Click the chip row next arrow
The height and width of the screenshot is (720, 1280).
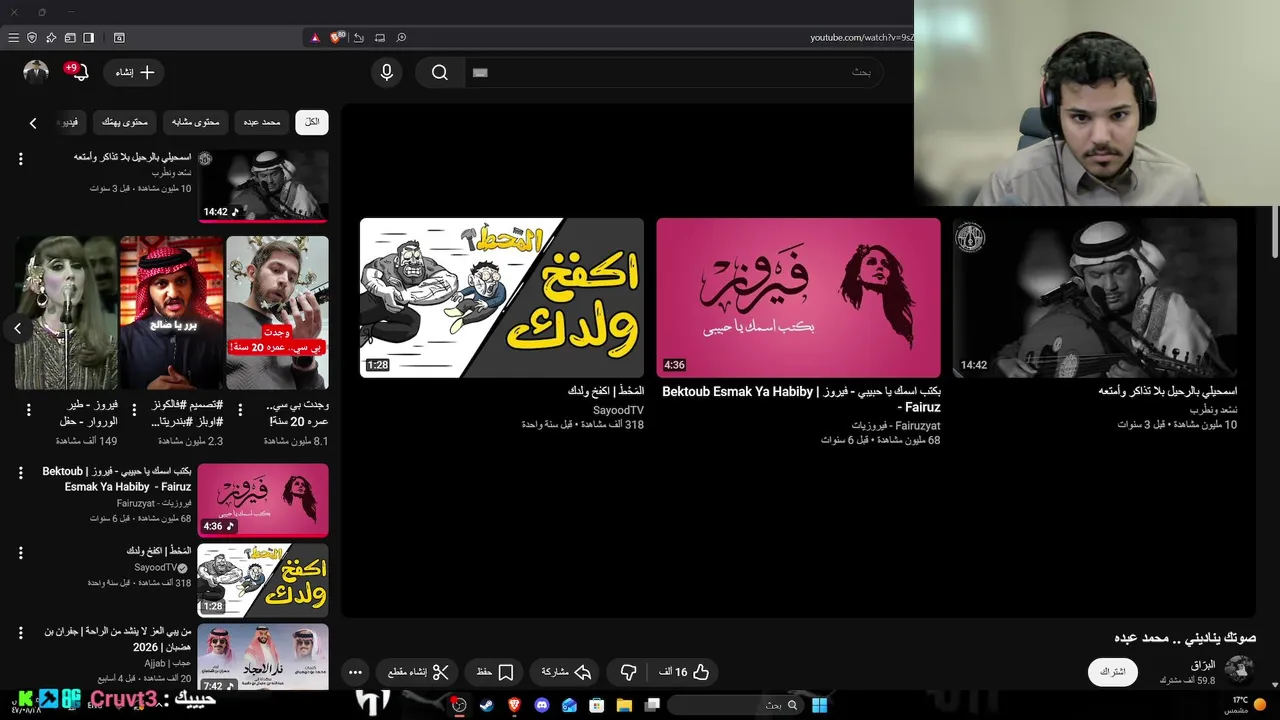33,123
